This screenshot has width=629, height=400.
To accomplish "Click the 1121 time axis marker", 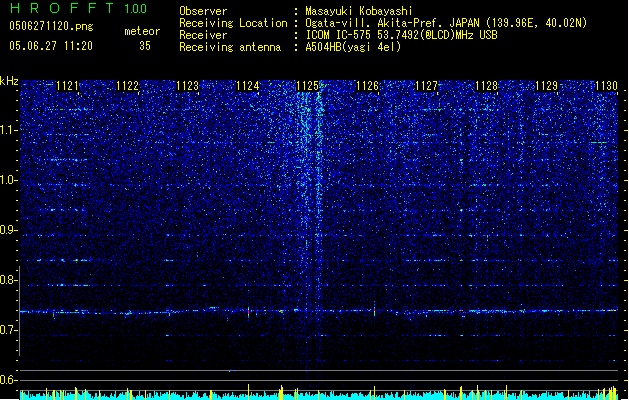I will [67, 86].
